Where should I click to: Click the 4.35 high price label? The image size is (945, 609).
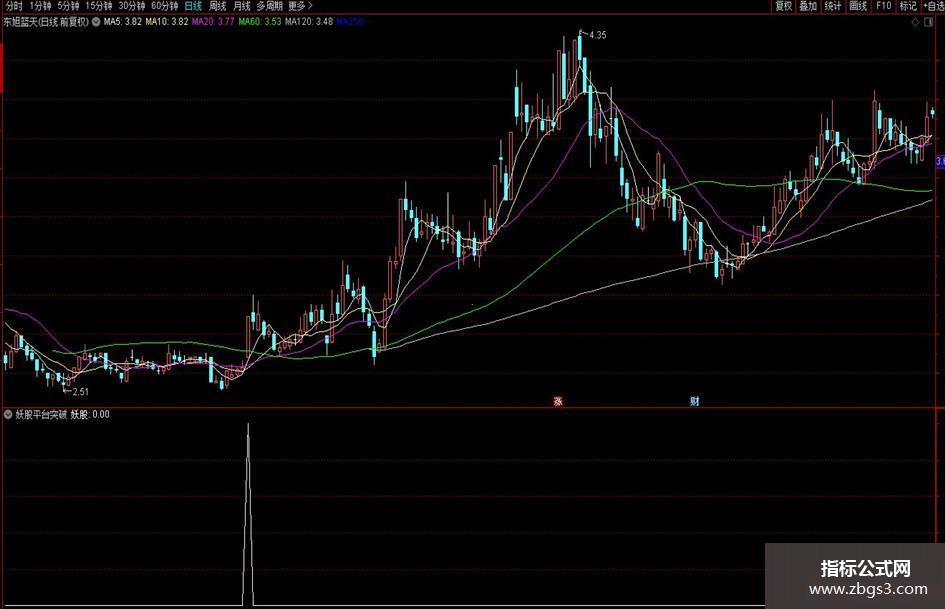pyautogui.click(x=597, y=35)
